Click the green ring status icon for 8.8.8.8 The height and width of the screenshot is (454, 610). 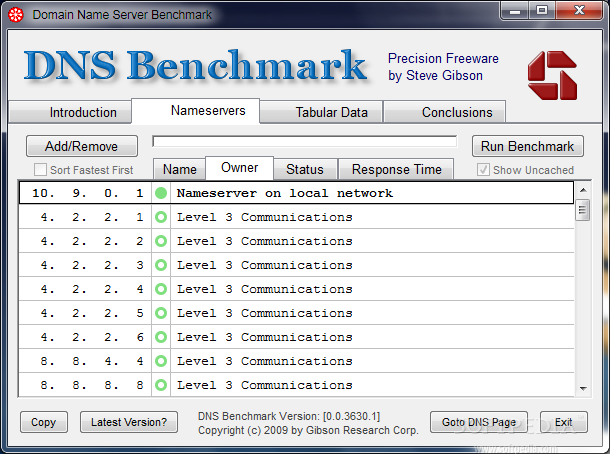pos(161,385)
